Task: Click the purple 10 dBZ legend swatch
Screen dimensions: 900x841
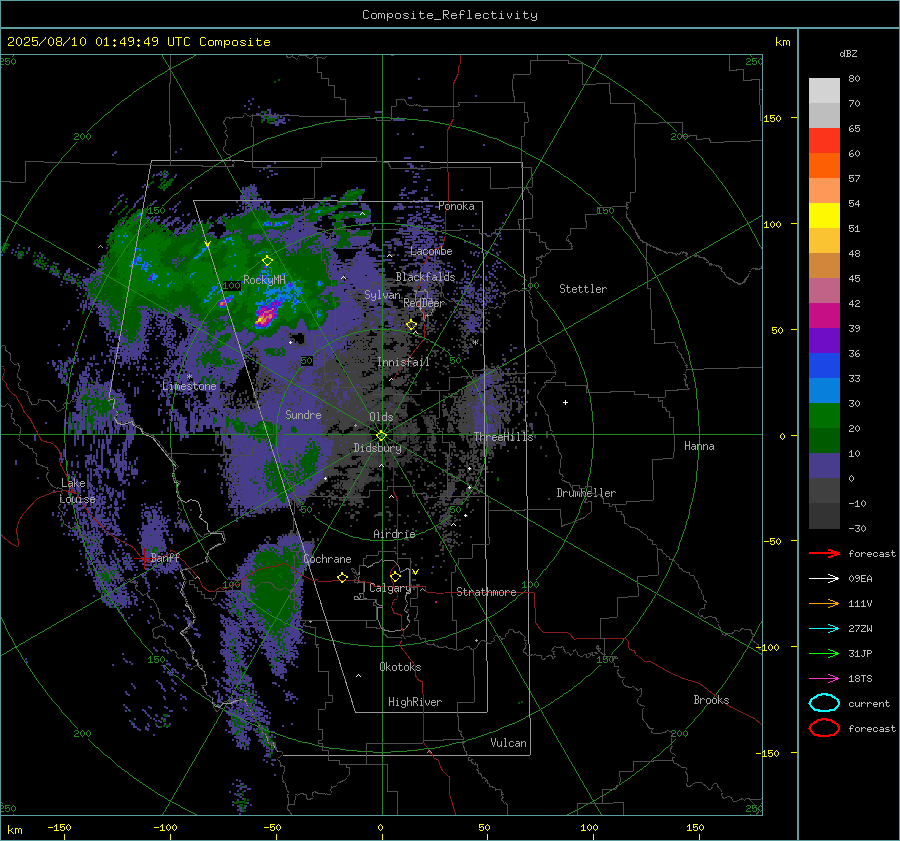Action: pyautogui.click(x=824, y=465)
